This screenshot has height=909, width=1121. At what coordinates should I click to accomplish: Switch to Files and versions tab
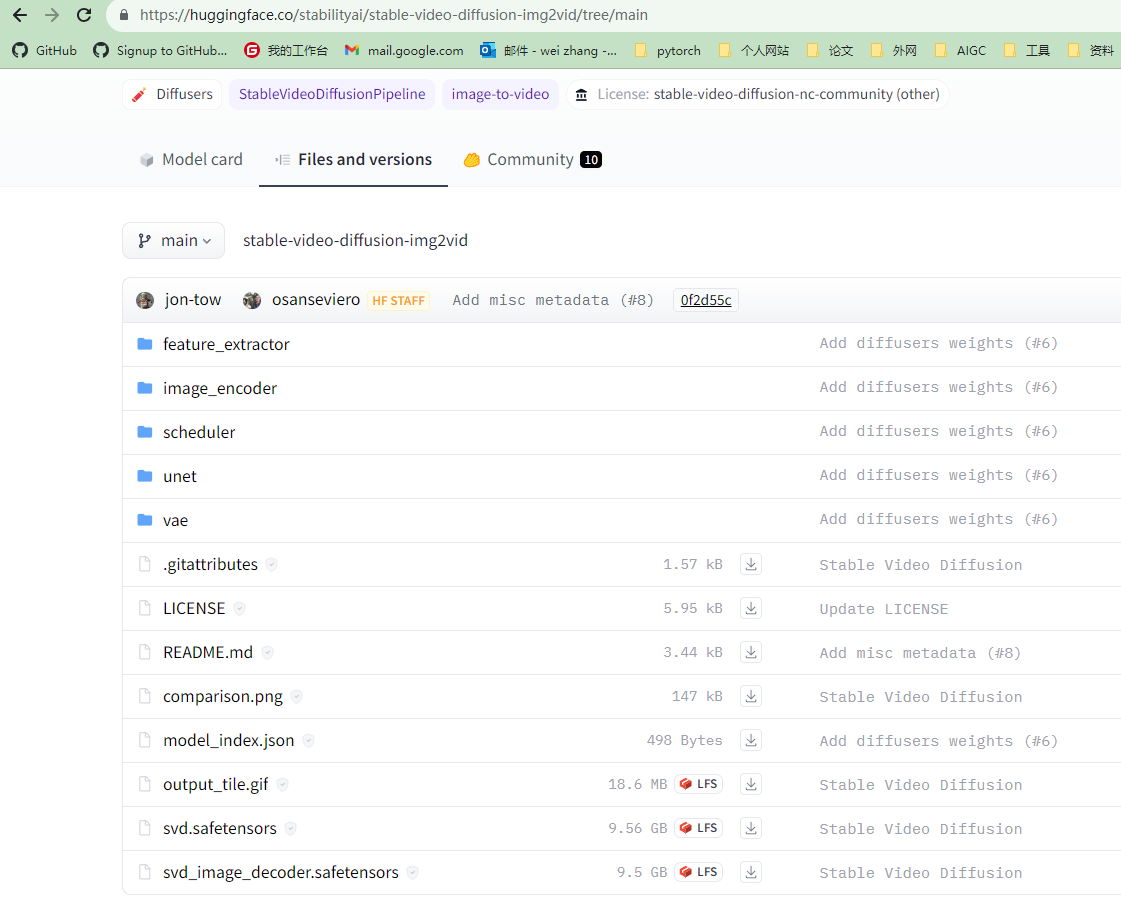[353, 159]
